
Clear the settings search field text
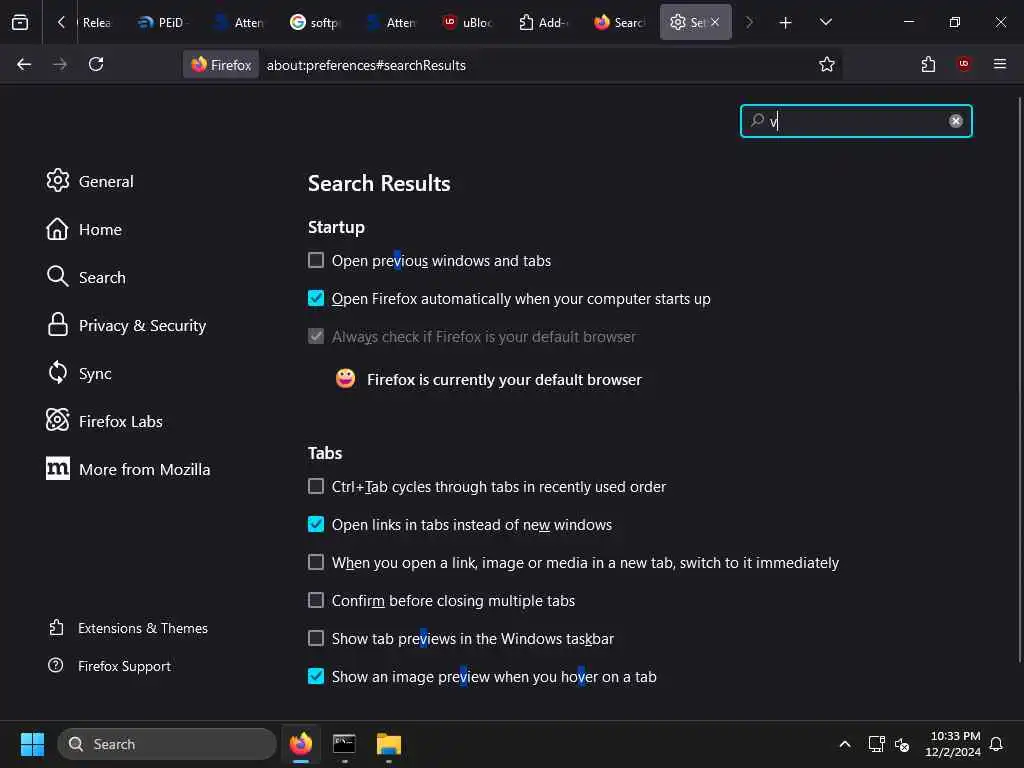[x=955, y=121]
